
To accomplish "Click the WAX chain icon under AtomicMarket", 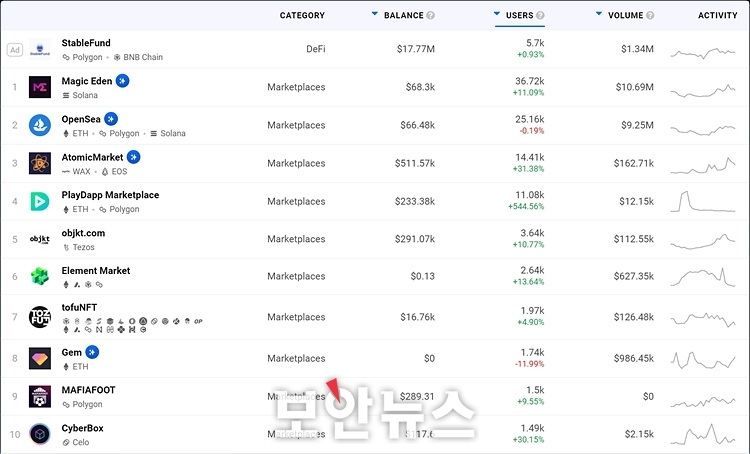I will tap(66, 171).
